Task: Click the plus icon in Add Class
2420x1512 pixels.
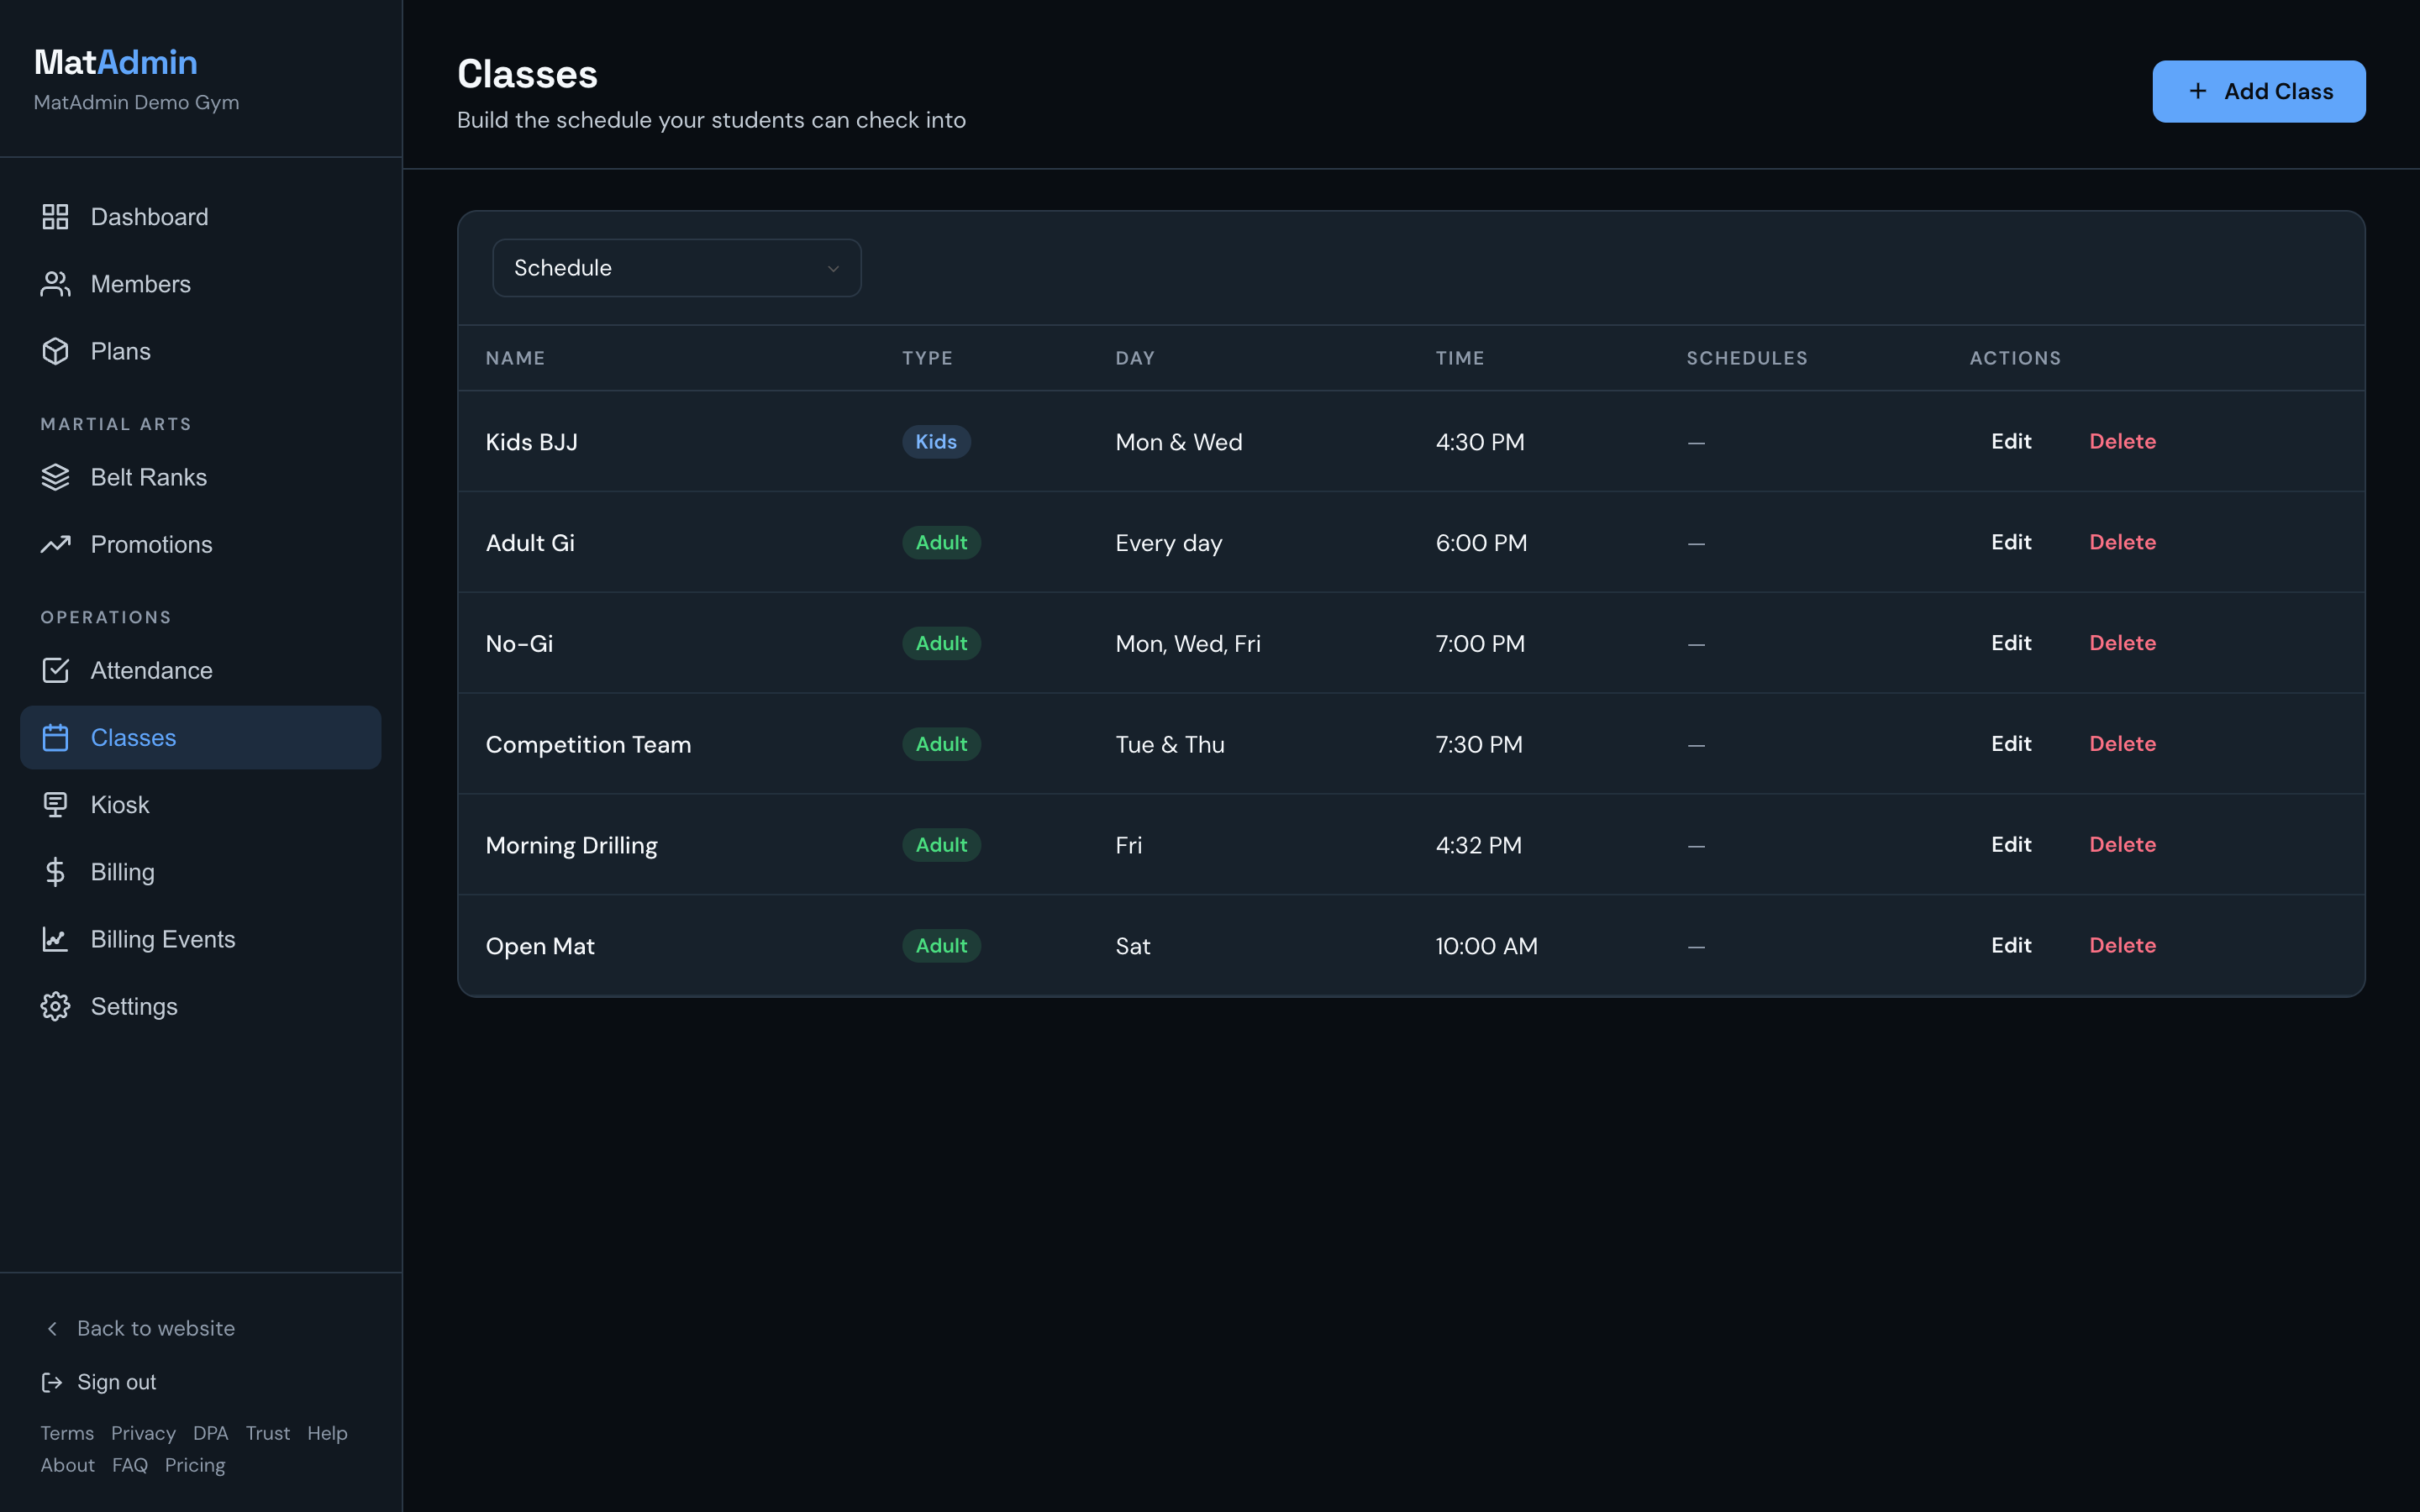Action: coord(2197,91)
